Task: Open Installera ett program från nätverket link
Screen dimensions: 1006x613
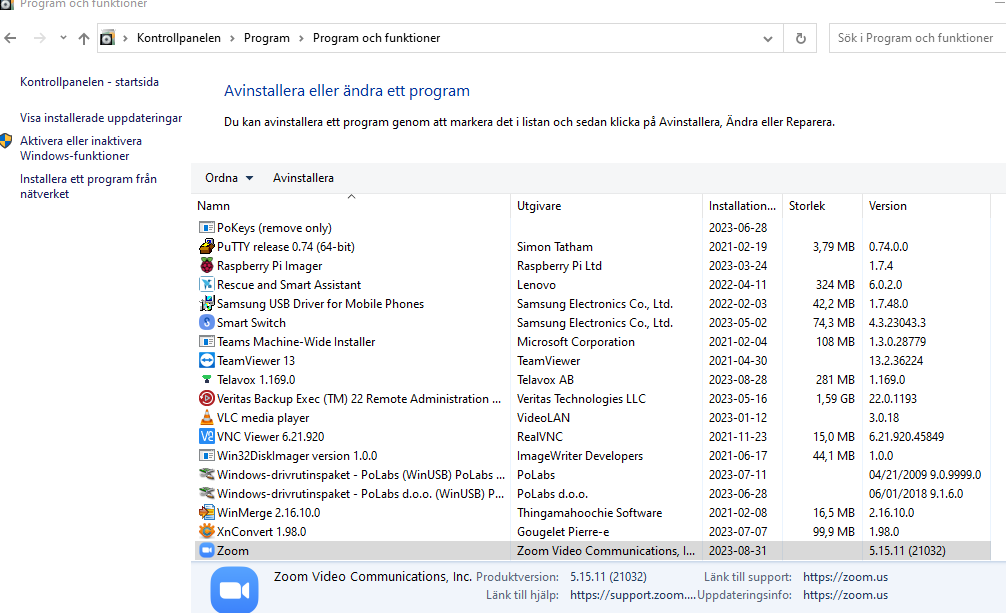Action: tap(88, 186)
